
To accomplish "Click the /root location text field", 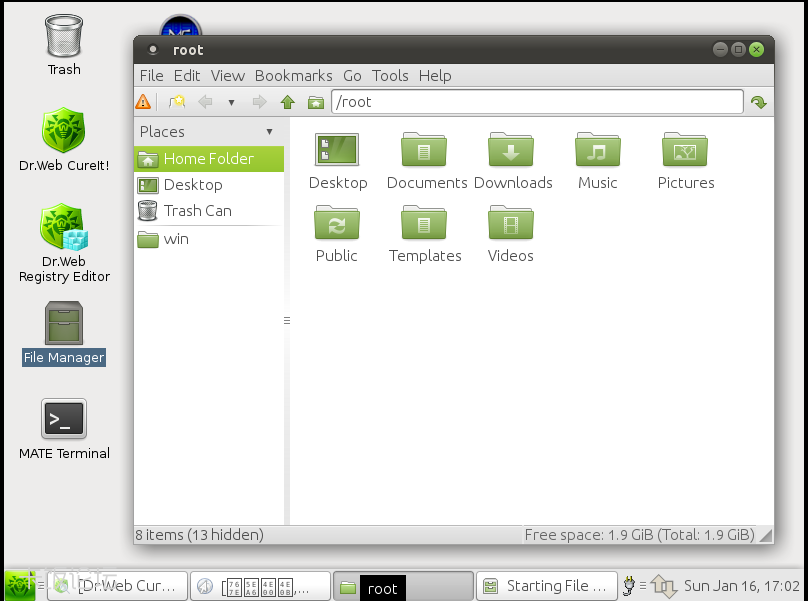I will [537, 102].
